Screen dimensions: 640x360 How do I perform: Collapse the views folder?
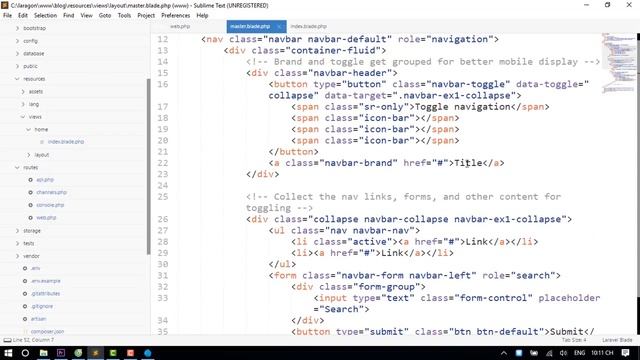point(23,117)
